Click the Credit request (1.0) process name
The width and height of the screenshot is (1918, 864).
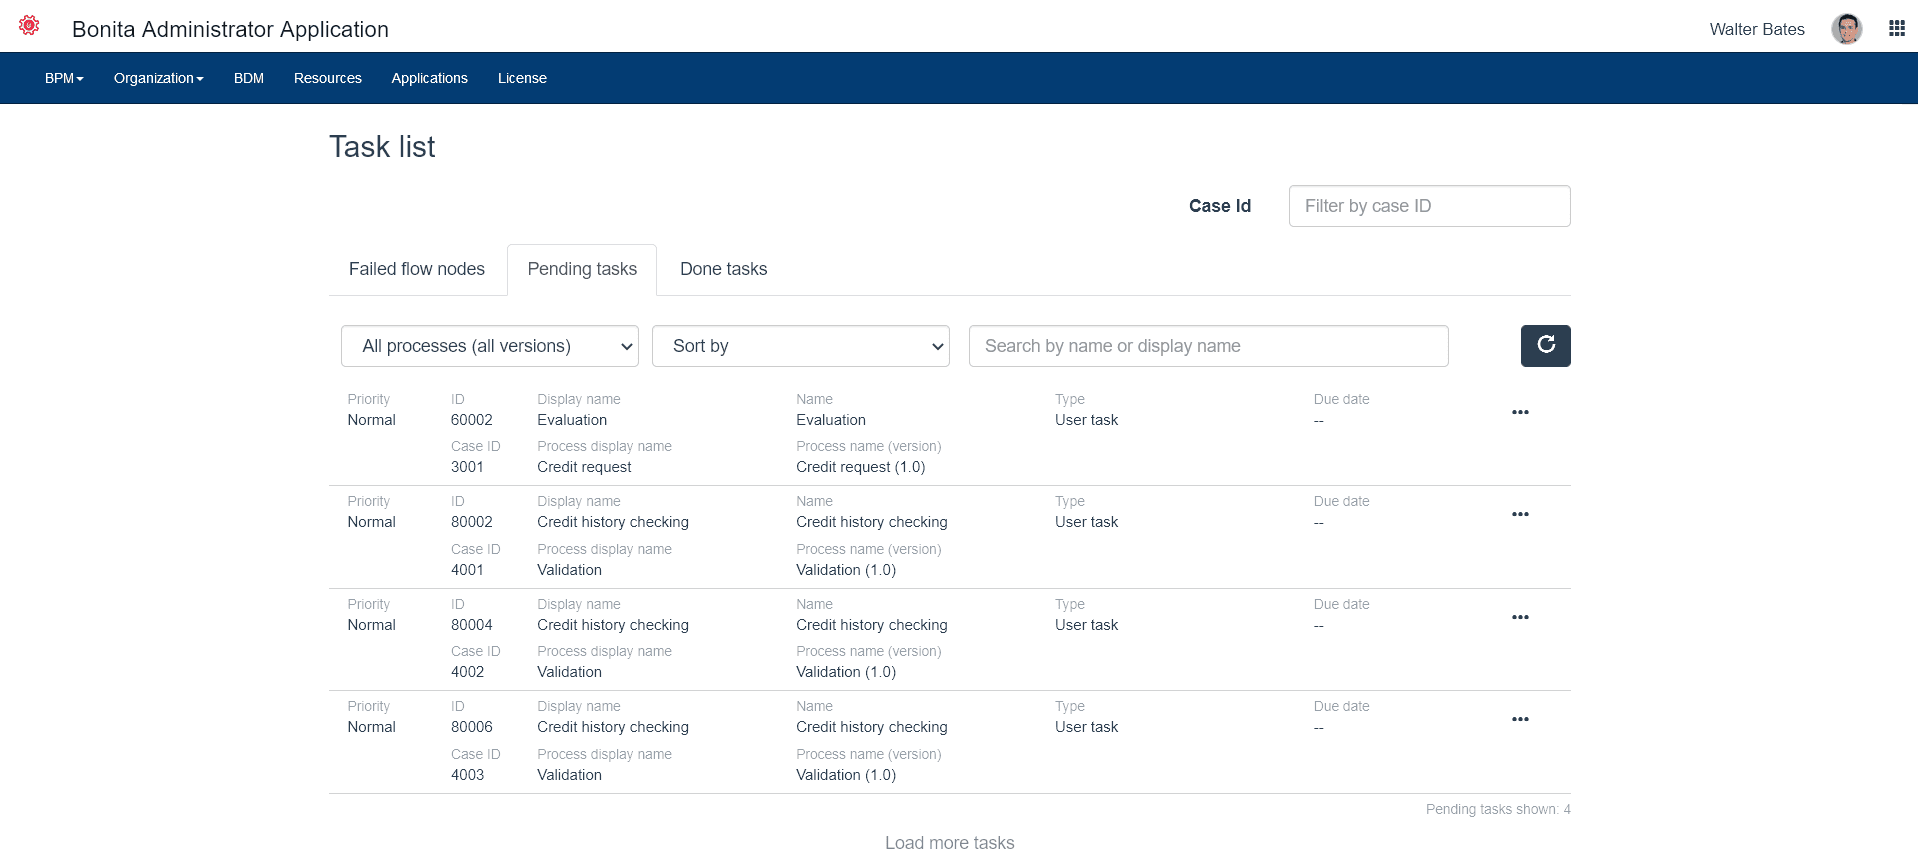[860, 467]
